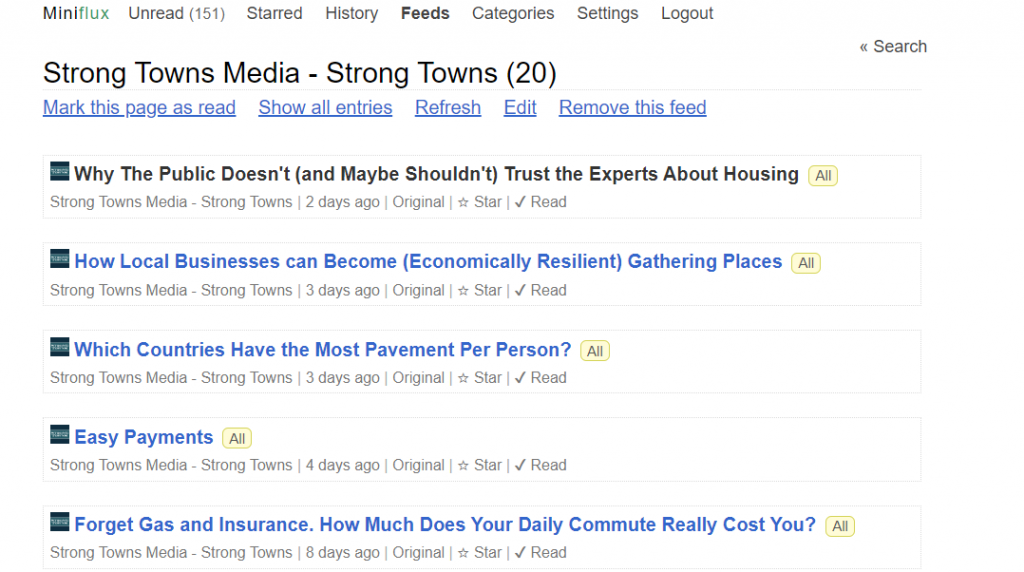This screenshot has width=1024, height=572.
Task: Refresh the Strong Towns feed
Action: [448, 108]
